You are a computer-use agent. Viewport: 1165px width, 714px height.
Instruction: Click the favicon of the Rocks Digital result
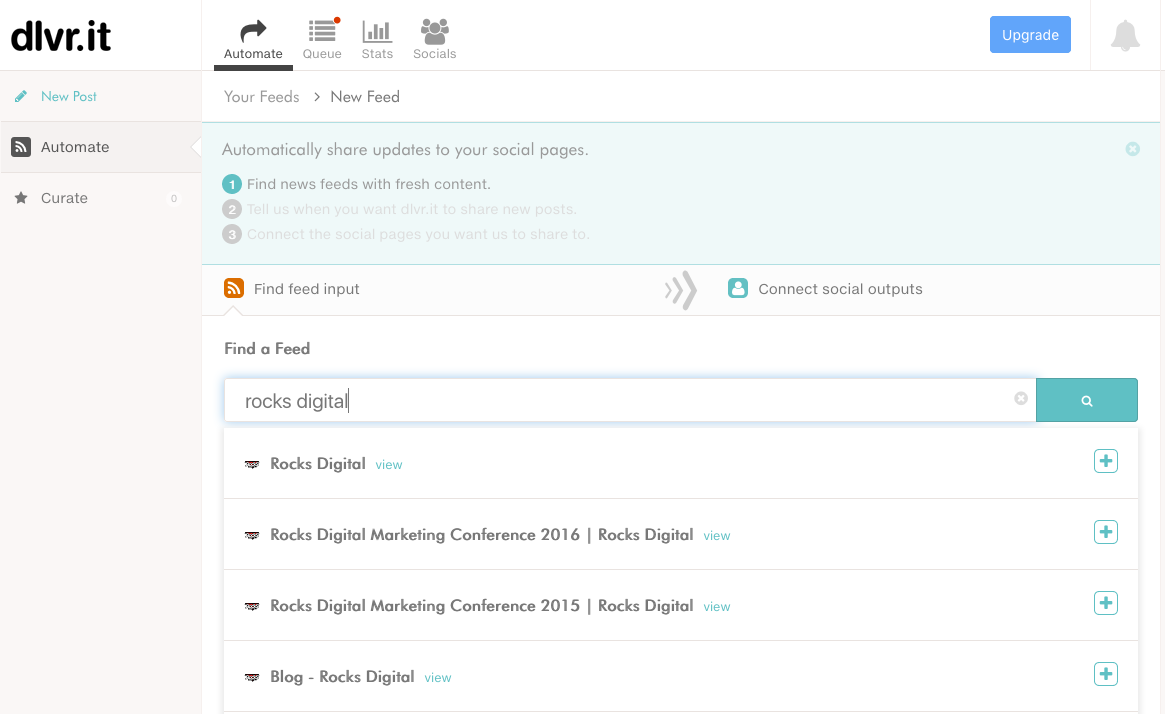click(252, 464)
